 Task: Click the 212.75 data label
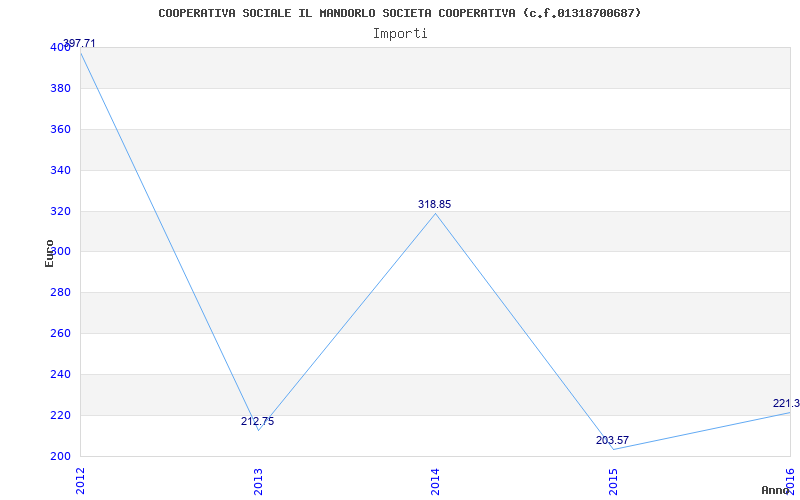click(x=258, y=421)
